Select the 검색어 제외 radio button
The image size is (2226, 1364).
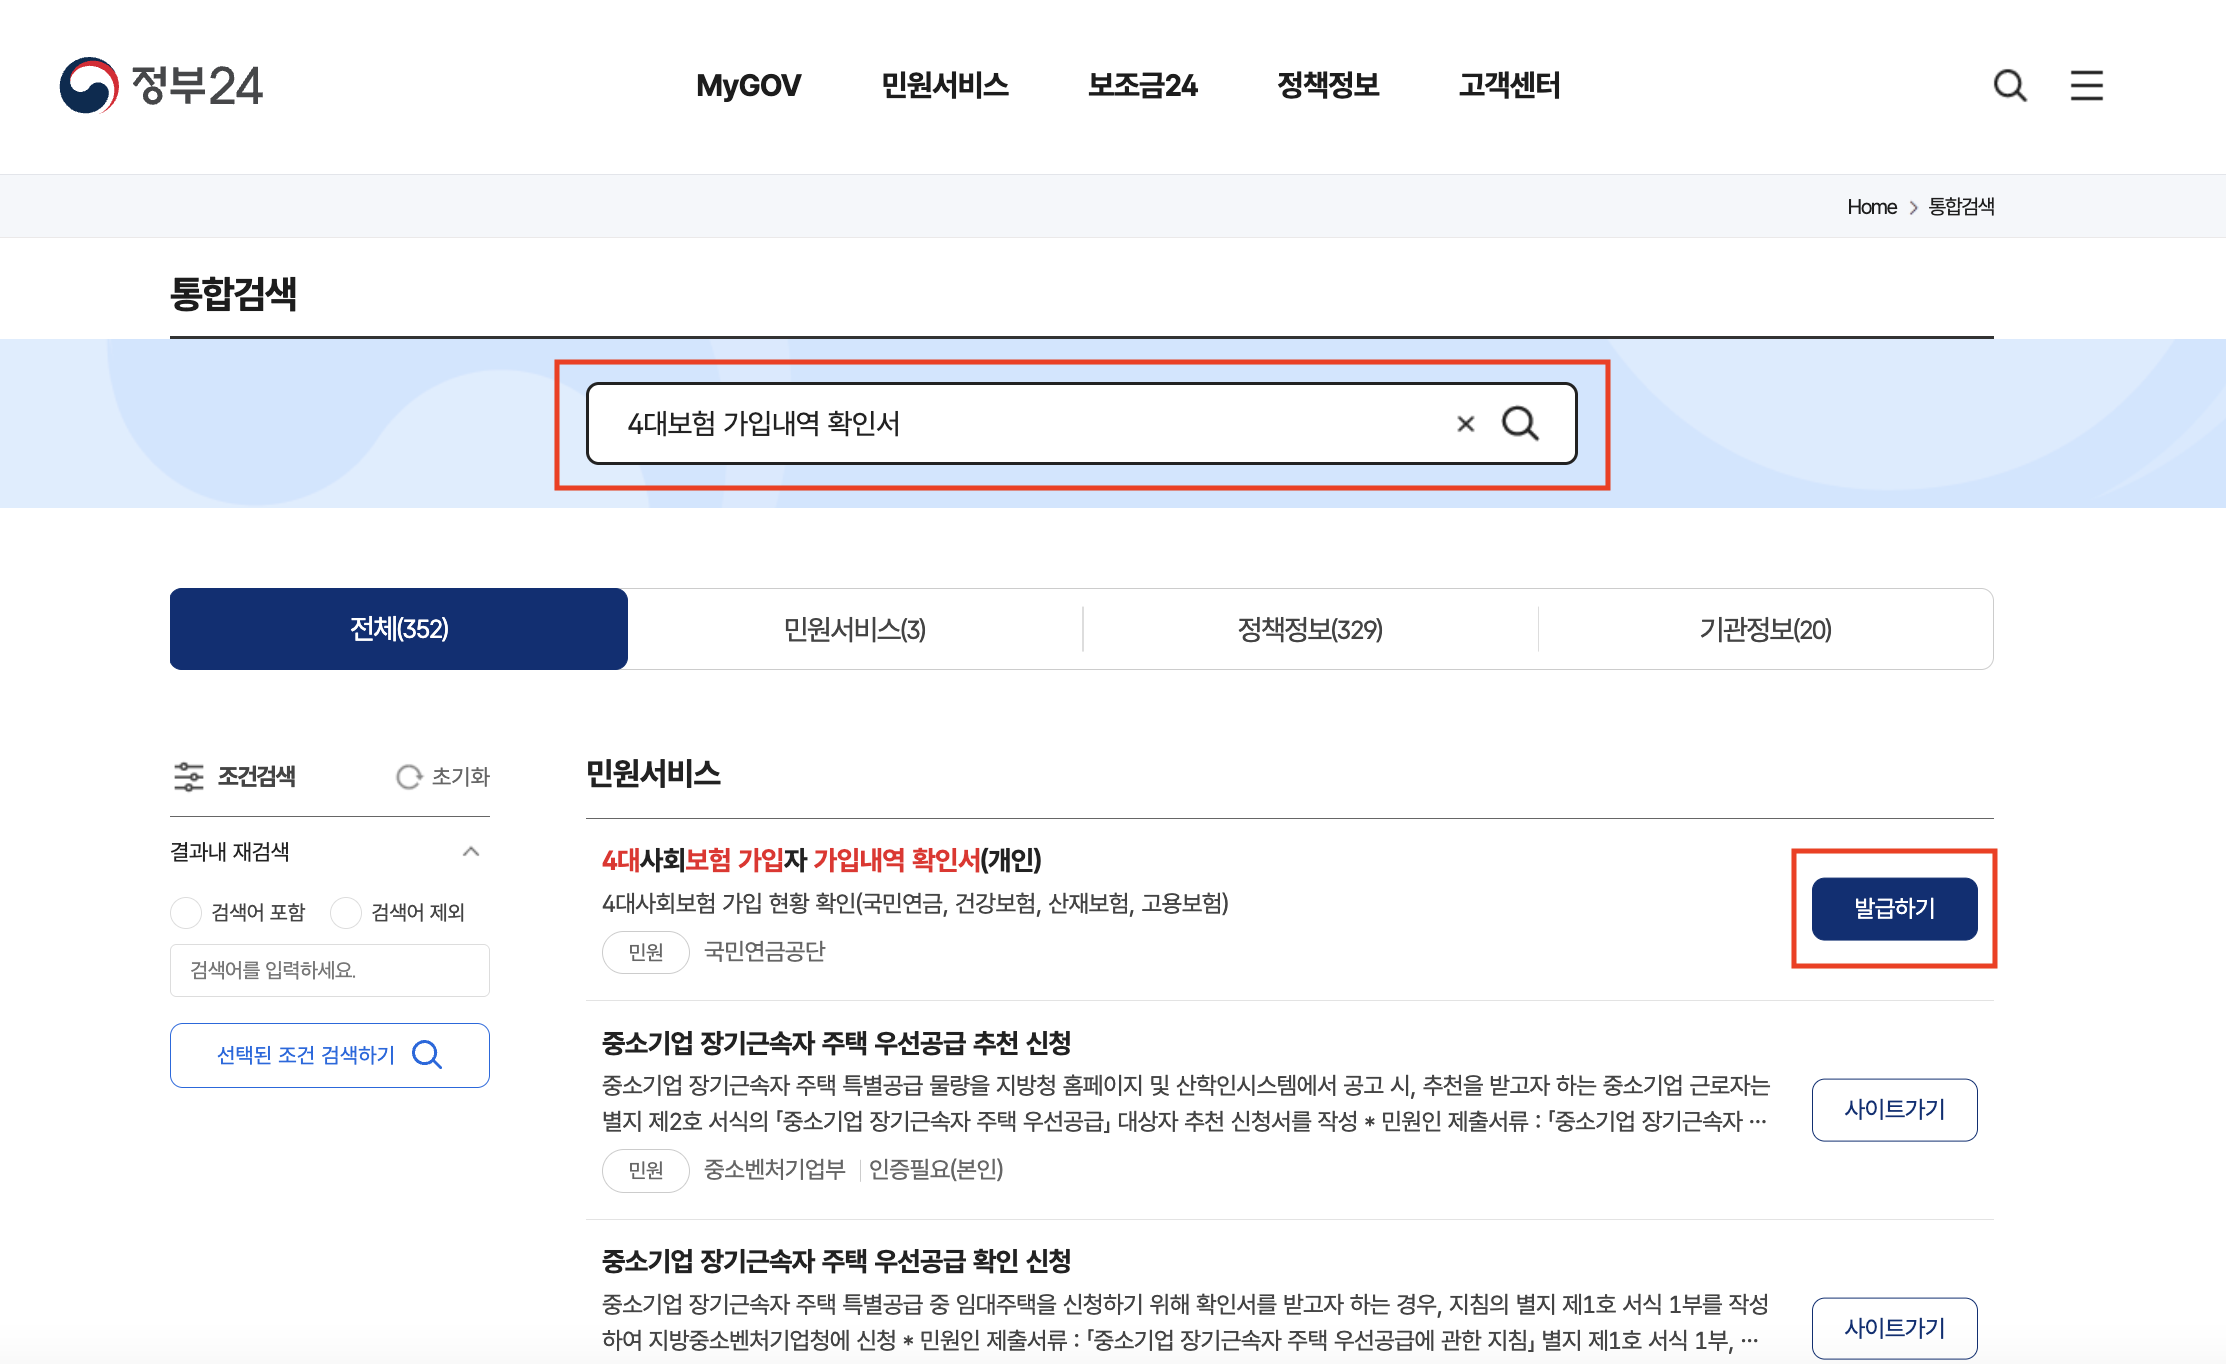click(x=346, y=912)
